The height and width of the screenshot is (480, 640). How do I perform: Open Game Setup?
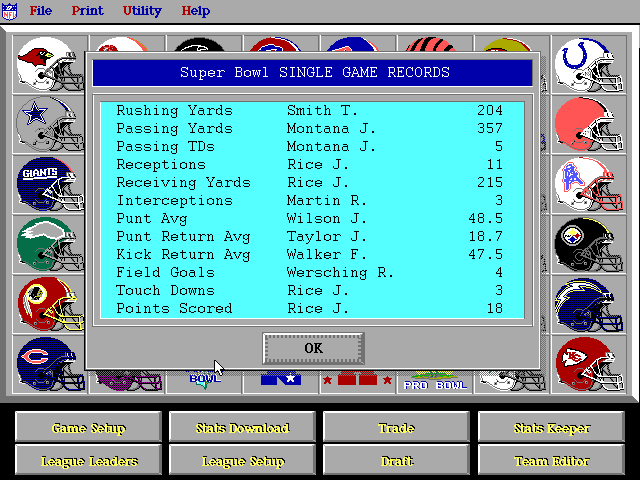pyautogui.click(x=89, y=427)
